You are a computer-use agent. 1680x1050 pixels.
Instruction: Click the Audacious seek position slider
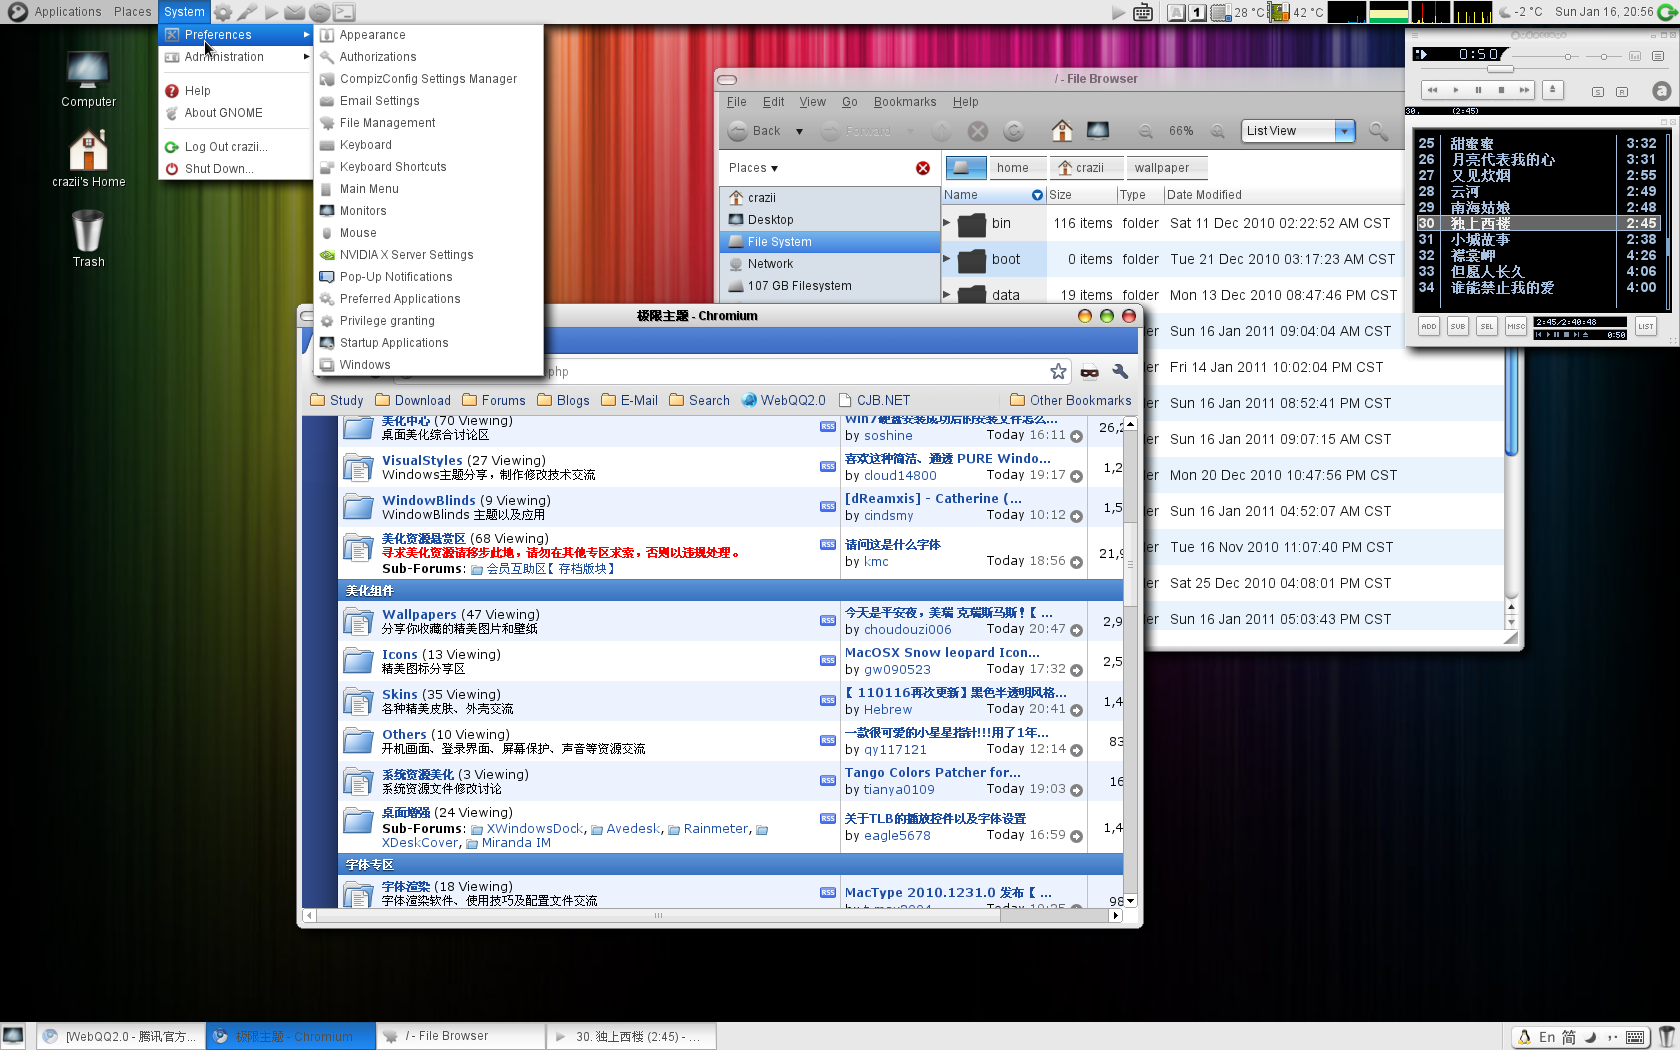coord(1500,69)
